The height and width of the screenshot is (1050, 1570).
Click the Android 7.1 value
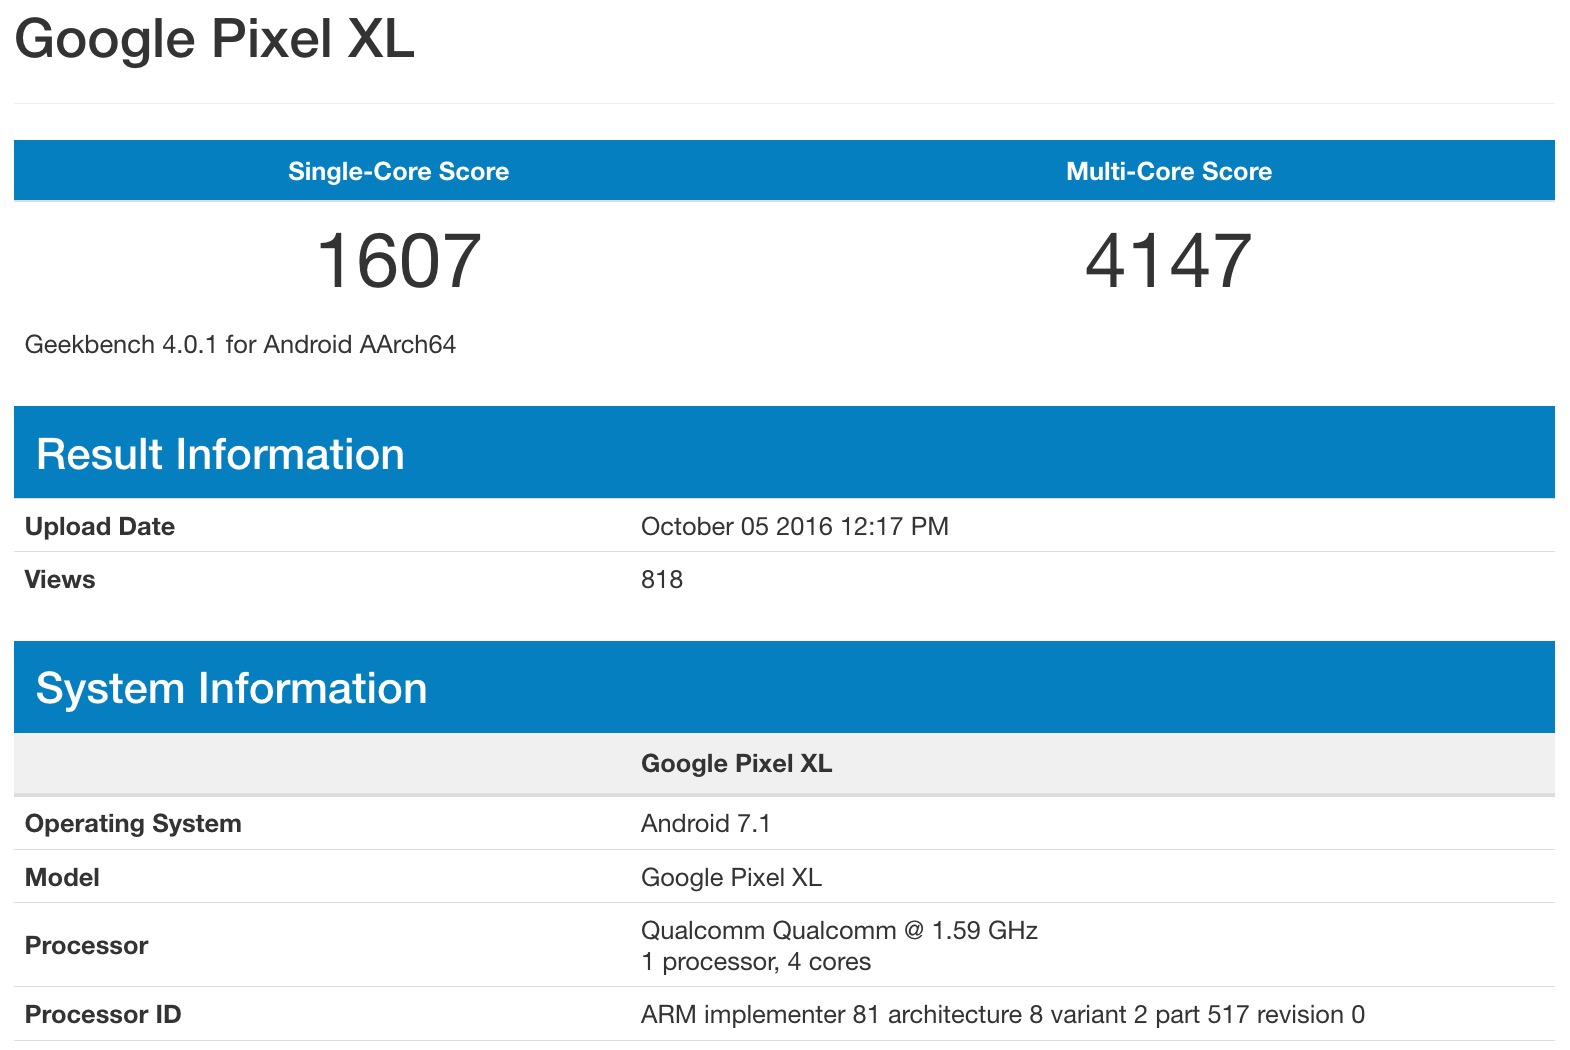[x=705, y=824]
